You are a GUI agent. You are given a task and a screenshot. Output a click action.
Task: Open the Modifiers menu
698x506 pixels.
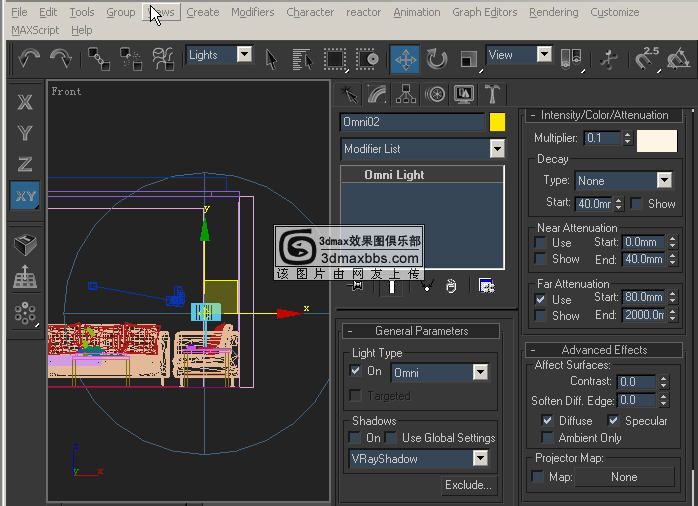pyautogui.click(x=252, y=12)
